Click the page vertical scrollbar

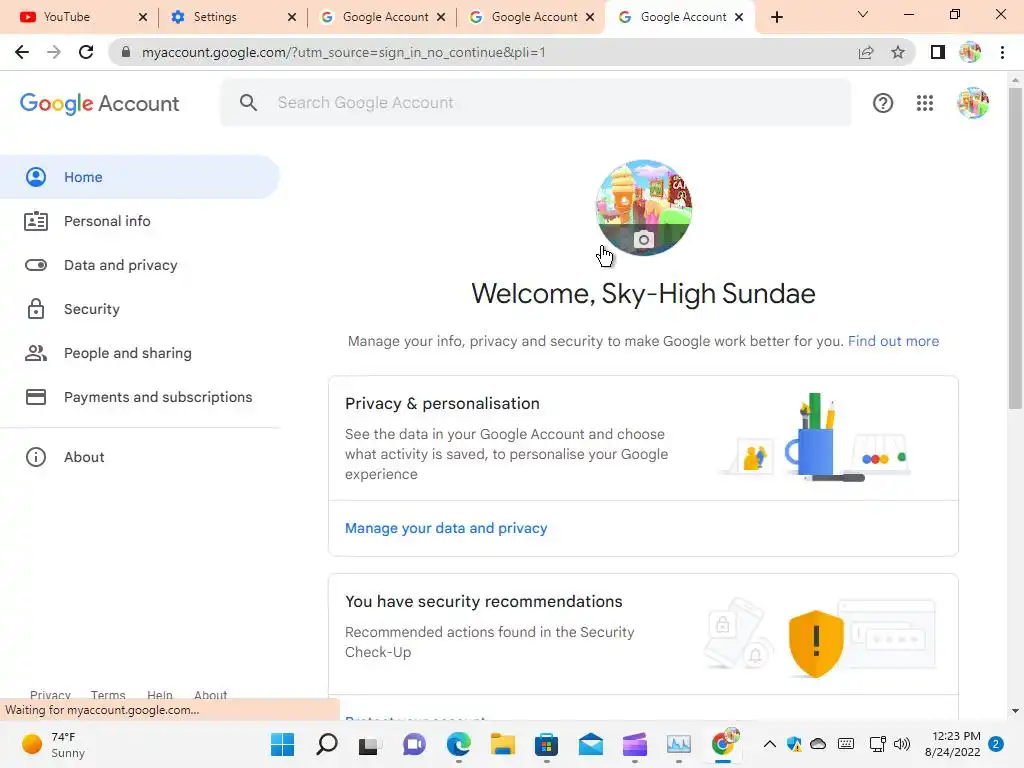coord(1015,248)
